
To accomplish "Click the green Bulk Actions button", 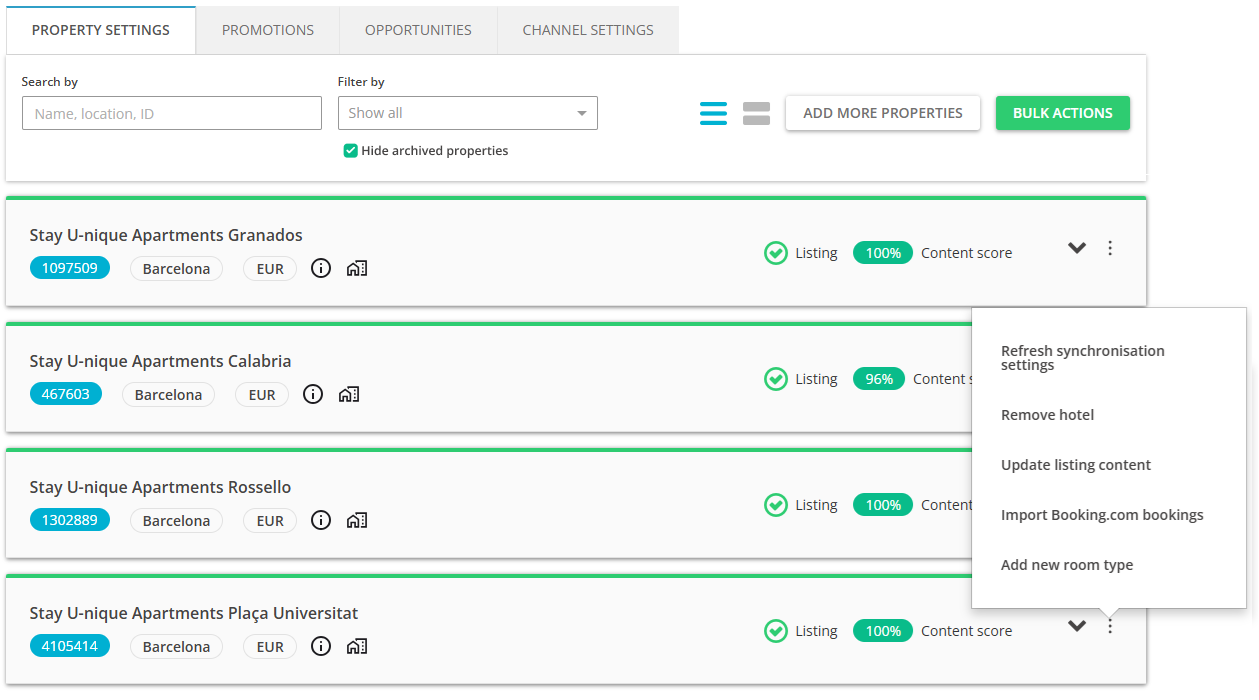I will pyautogui.click(x=1063, y=113).
